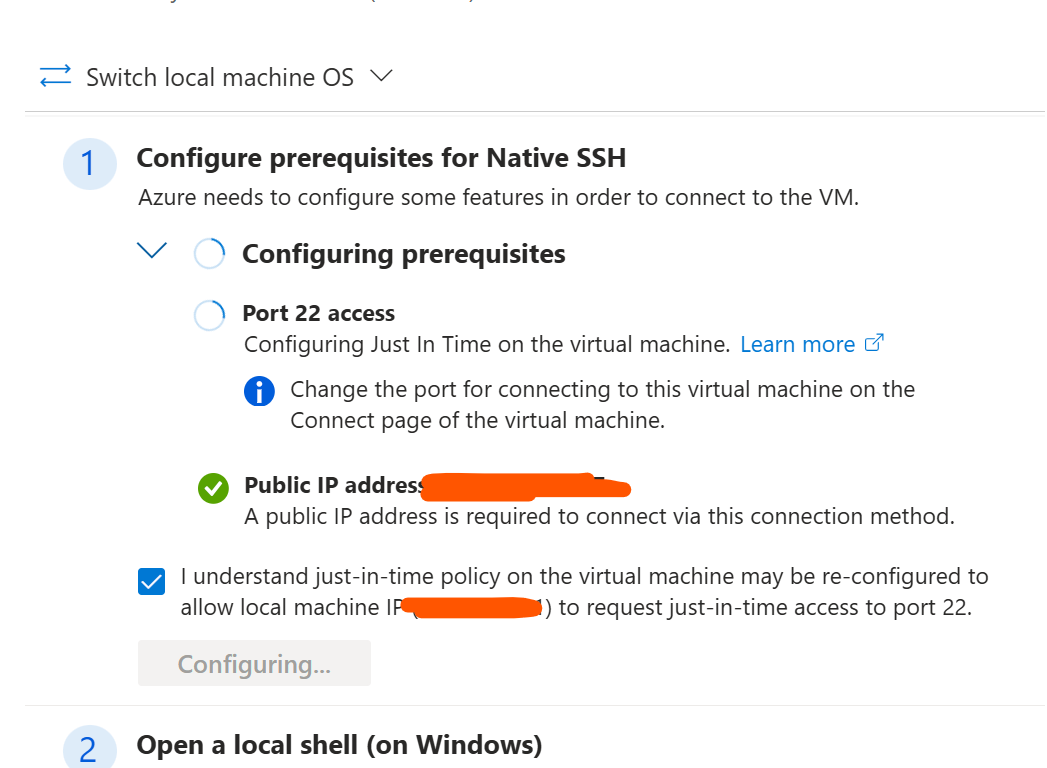
Task: Click the Configuring button
Action: (254, 662)
